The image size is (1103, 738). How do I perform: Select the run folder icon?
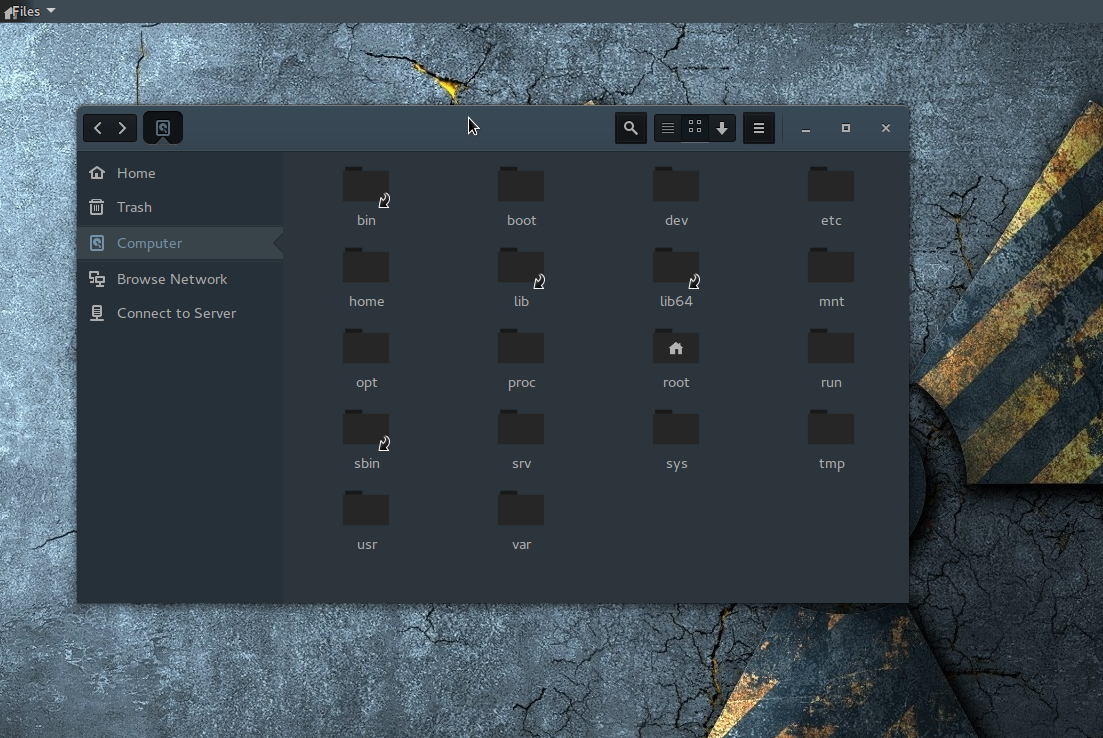pyautogui.click(x=831, y=347)
